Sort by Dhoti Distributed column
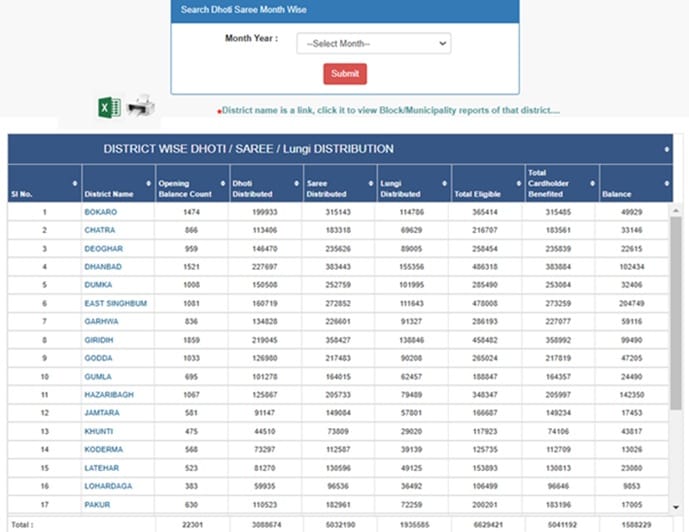 click(x=297, y=183)
